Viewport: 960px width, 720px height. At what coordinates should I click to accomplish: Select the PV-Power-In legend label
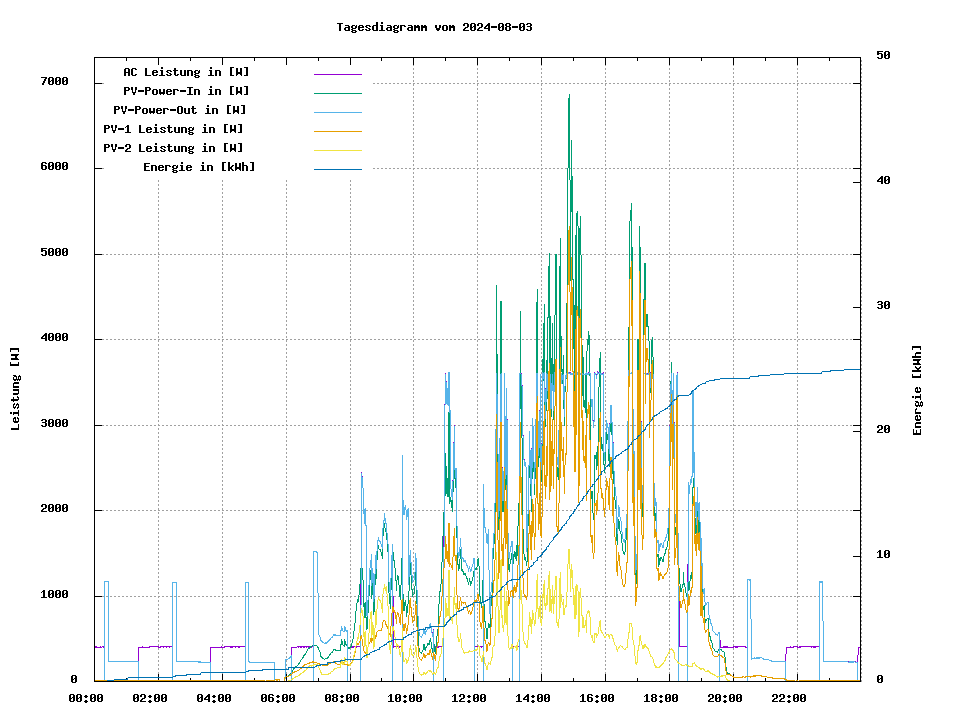click(193, 91)
